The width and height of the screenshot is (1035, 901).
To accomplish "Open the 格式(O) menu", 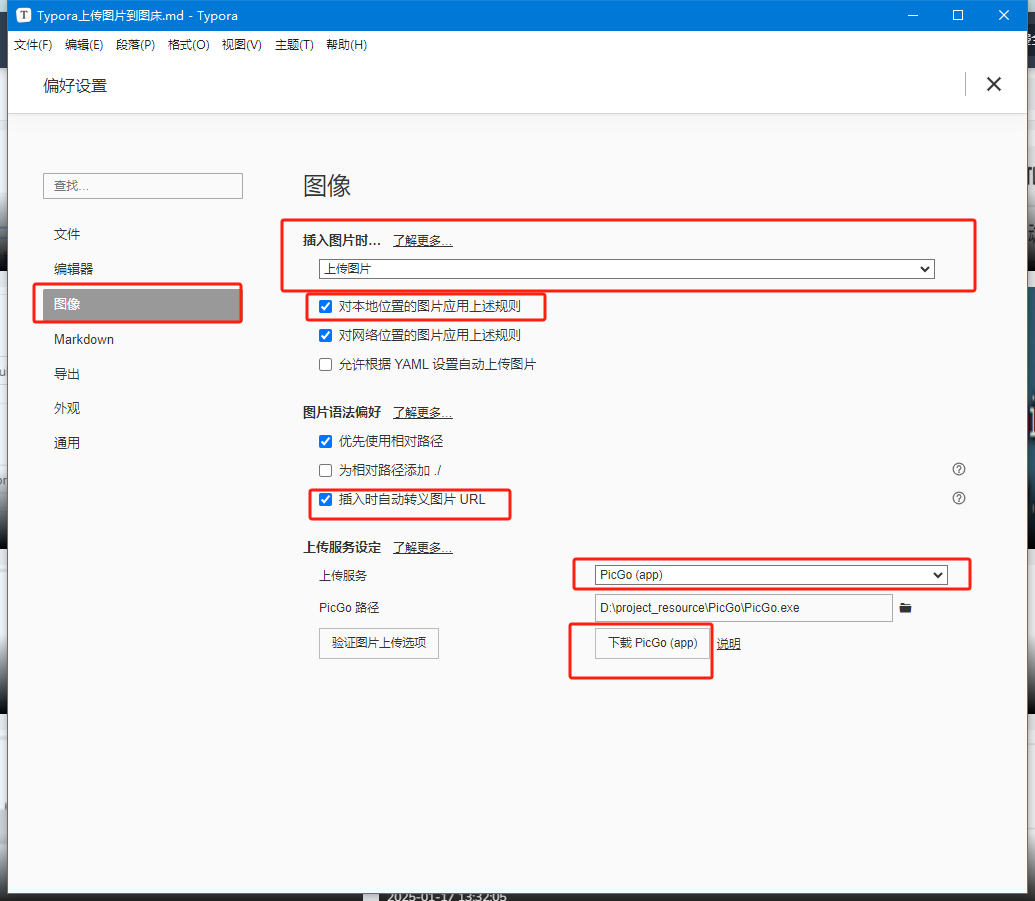I will 189,45.
